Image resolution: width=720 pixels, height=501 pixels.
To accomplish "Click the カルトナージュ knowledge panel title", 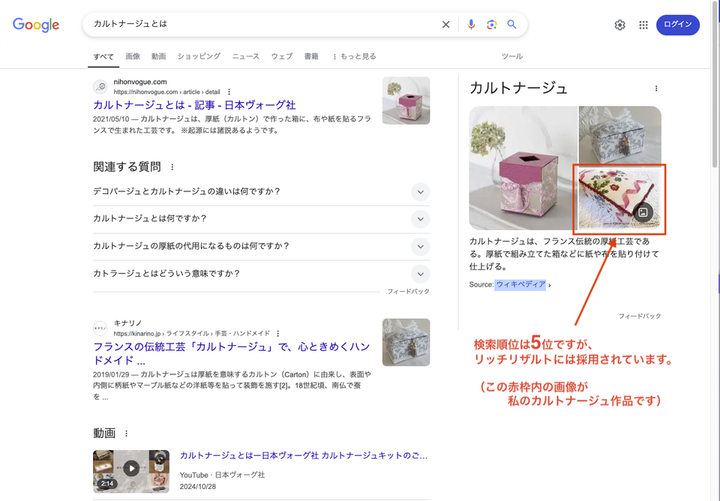I will tap(518, 88).
